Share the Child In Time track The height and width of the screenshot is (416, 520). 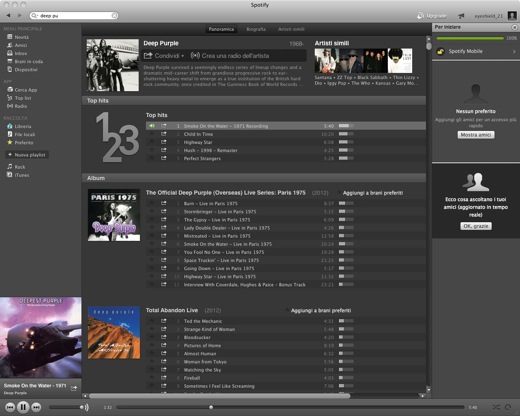coord(163,134)
